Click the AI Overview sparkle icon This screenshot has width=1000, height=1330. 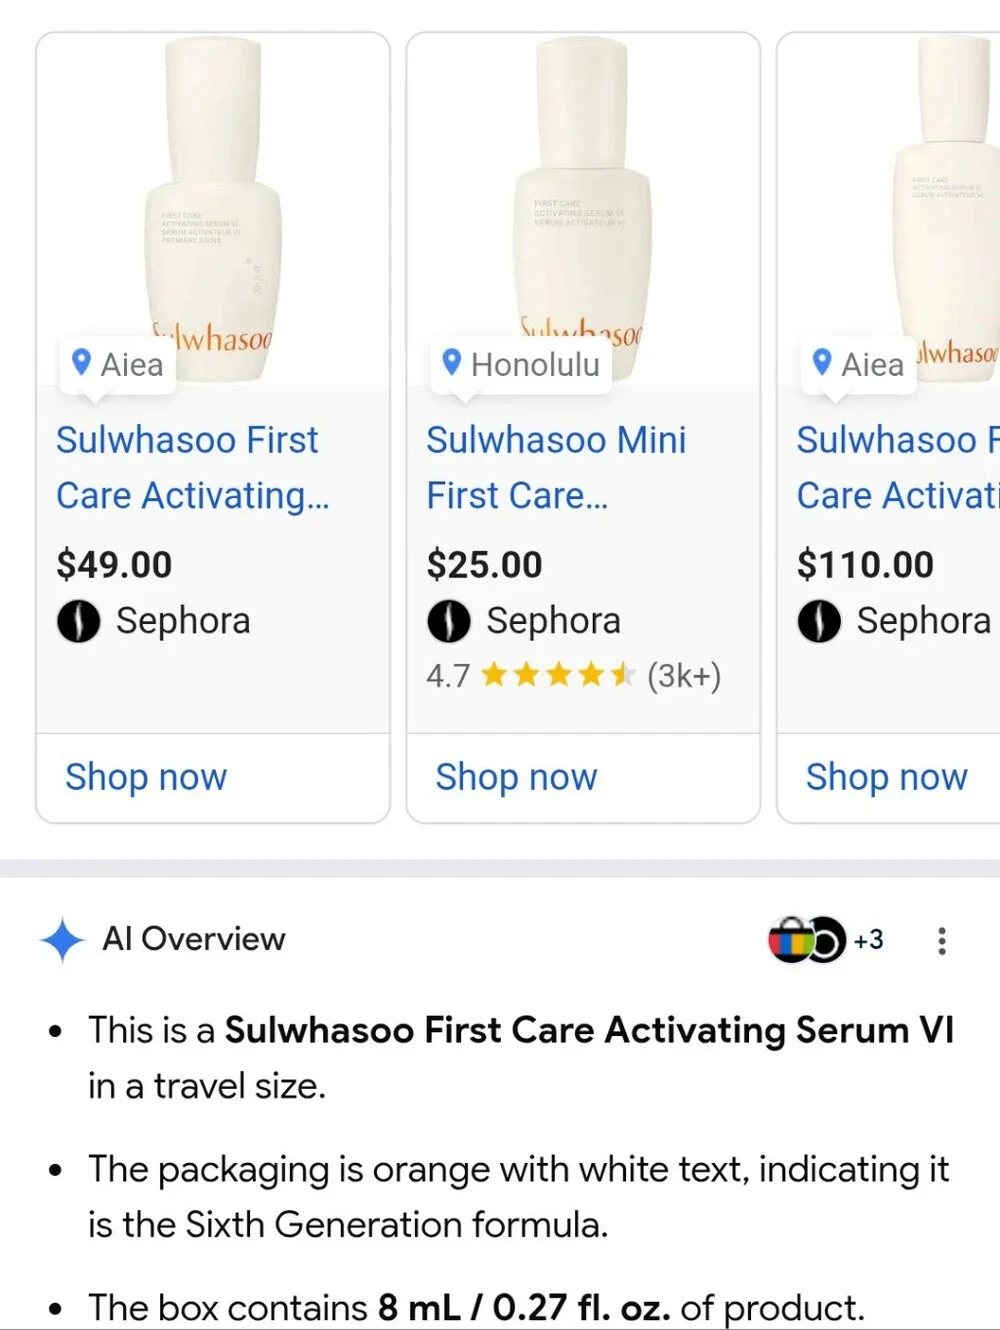[x=62, y=940]
